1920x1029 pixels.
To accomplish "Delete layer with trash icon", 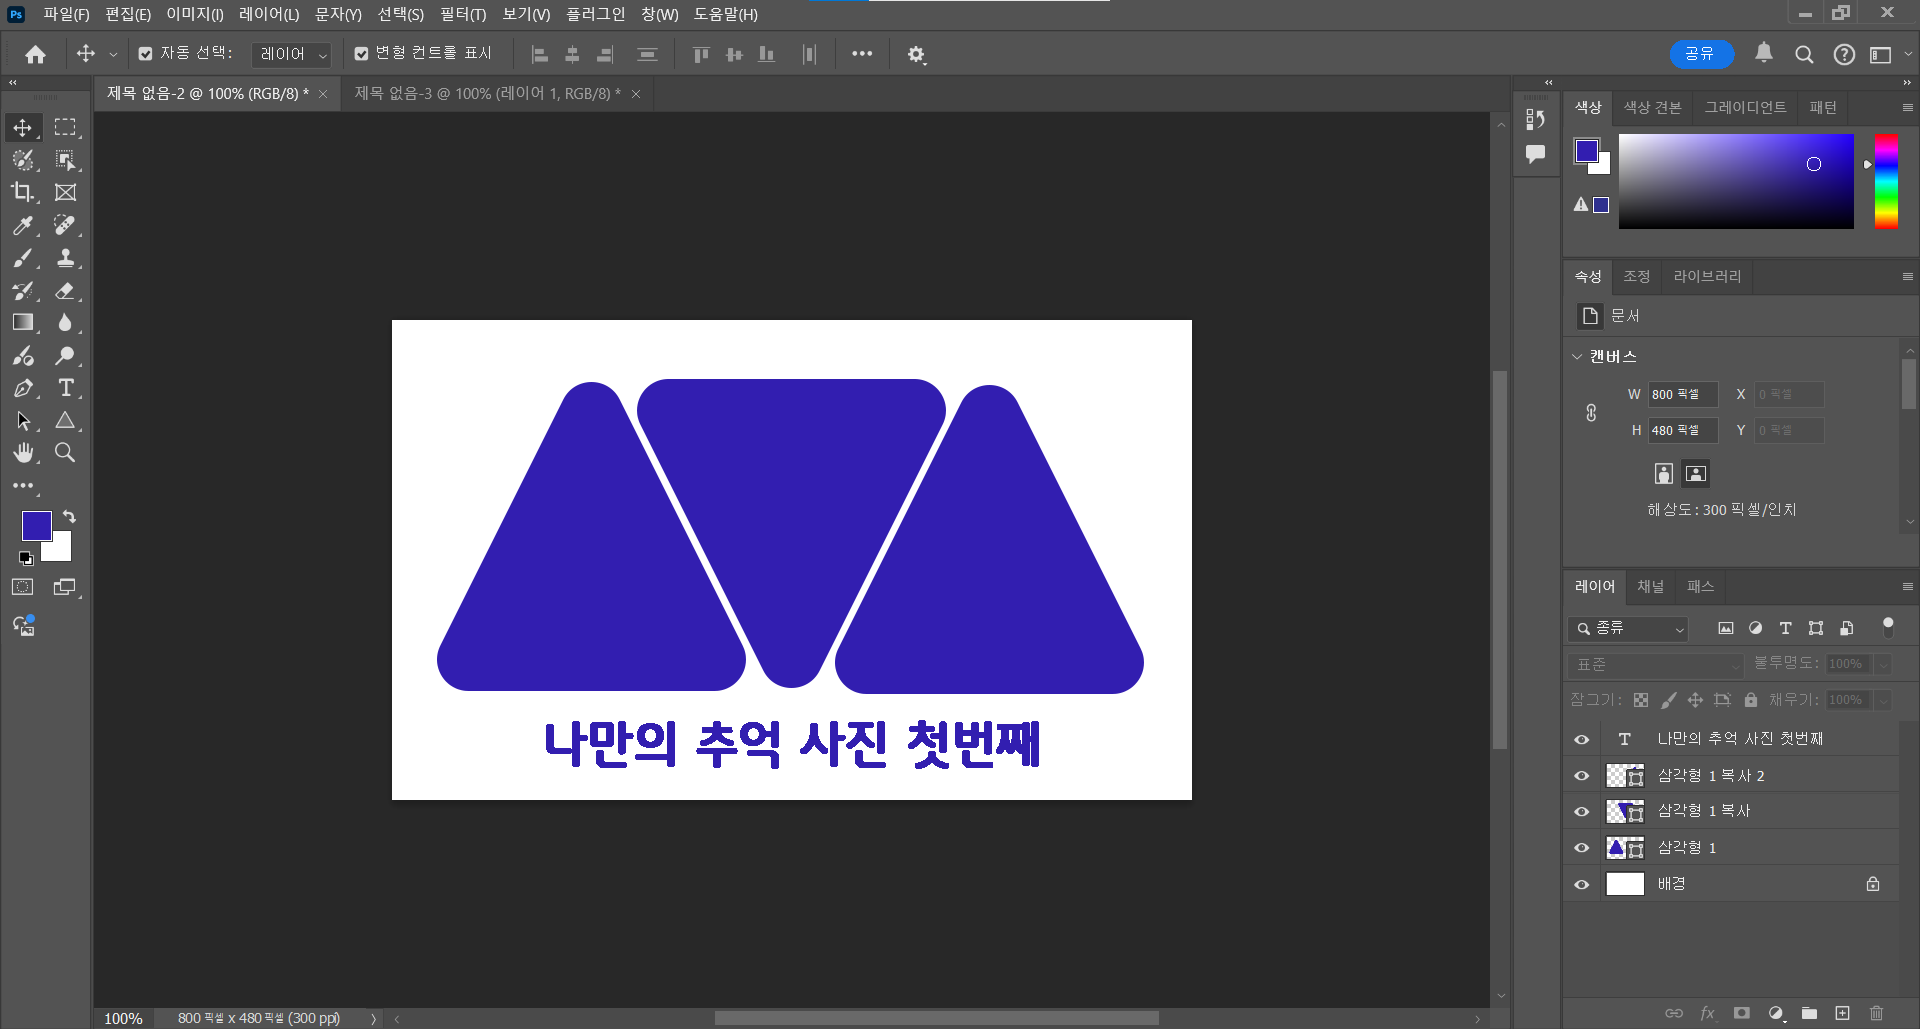I will coord(1876,1013).
